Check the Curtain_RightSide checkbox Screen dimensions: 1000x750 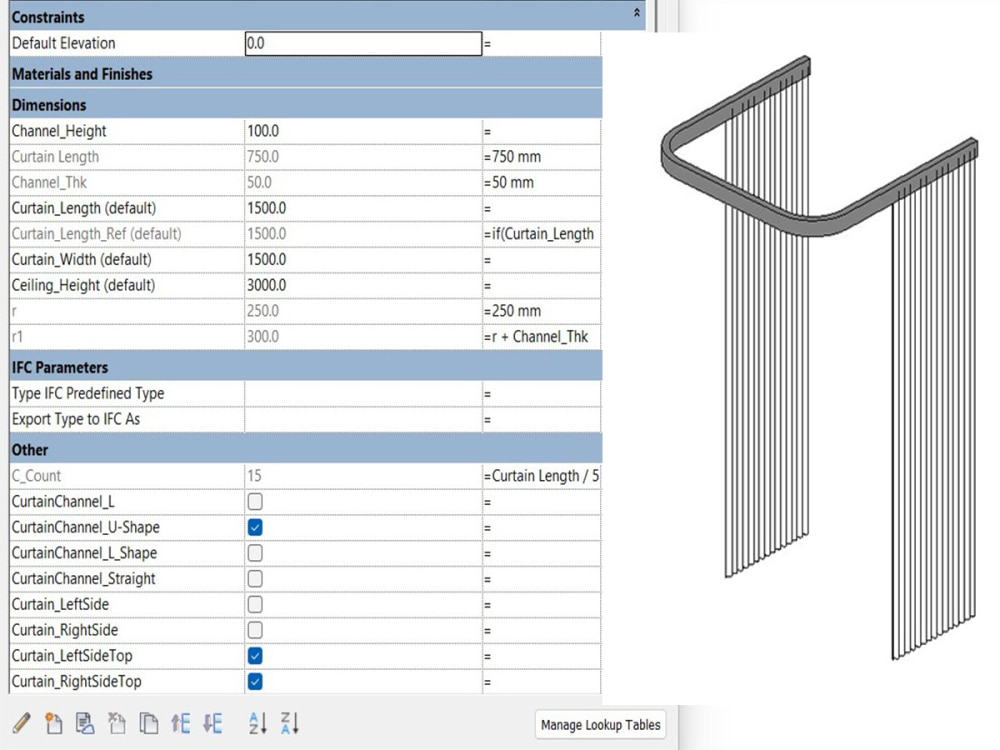(255, 630)
